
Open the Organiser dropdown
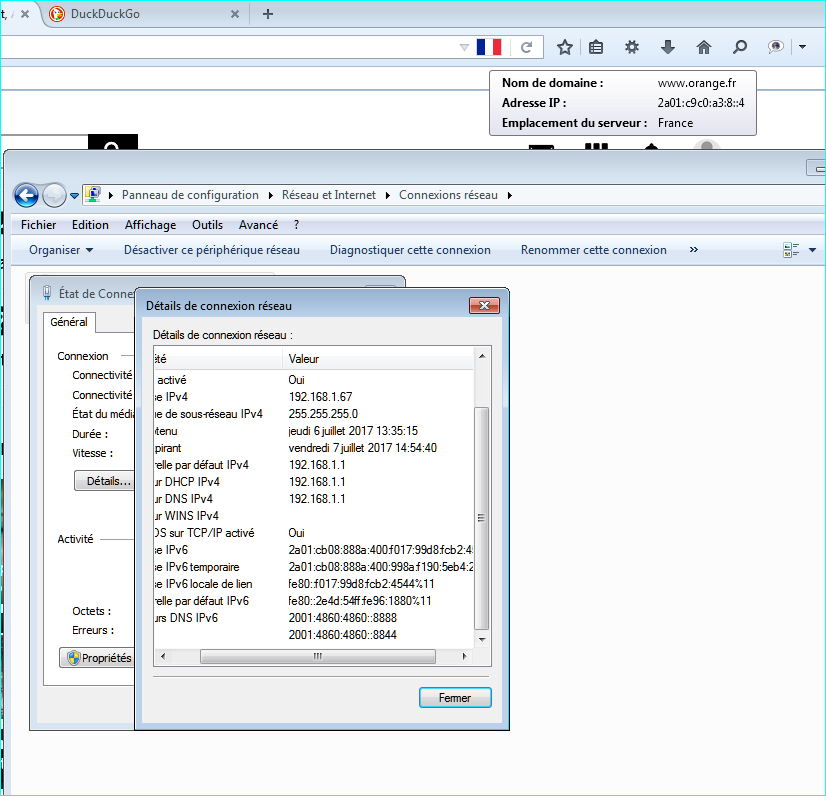coord(60,249)
